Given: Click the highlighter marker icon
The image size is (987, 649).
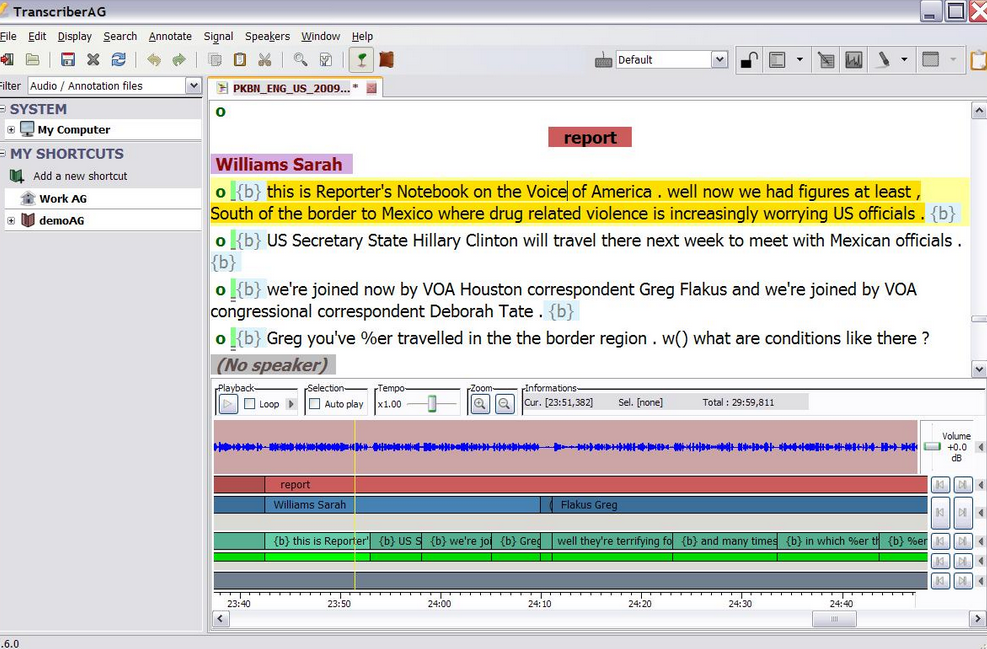Looking at the screenshot, I should pyautogui.click(x=883, y=60).
